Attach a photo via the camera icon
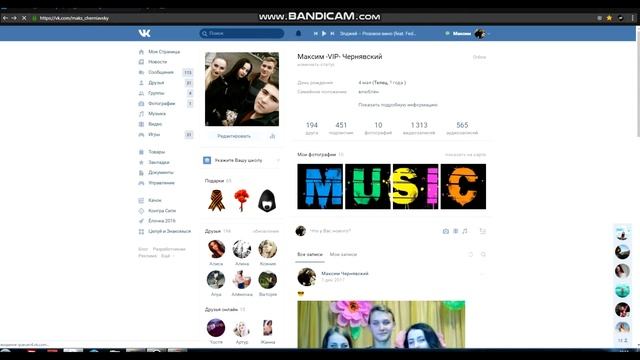The height and width of the screenshot is (360, 640). coord(446,231)
